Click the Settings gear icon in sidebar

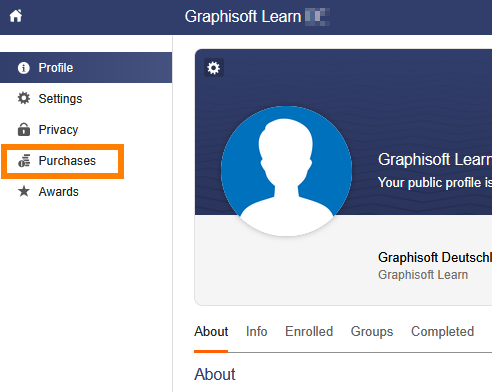24,98
